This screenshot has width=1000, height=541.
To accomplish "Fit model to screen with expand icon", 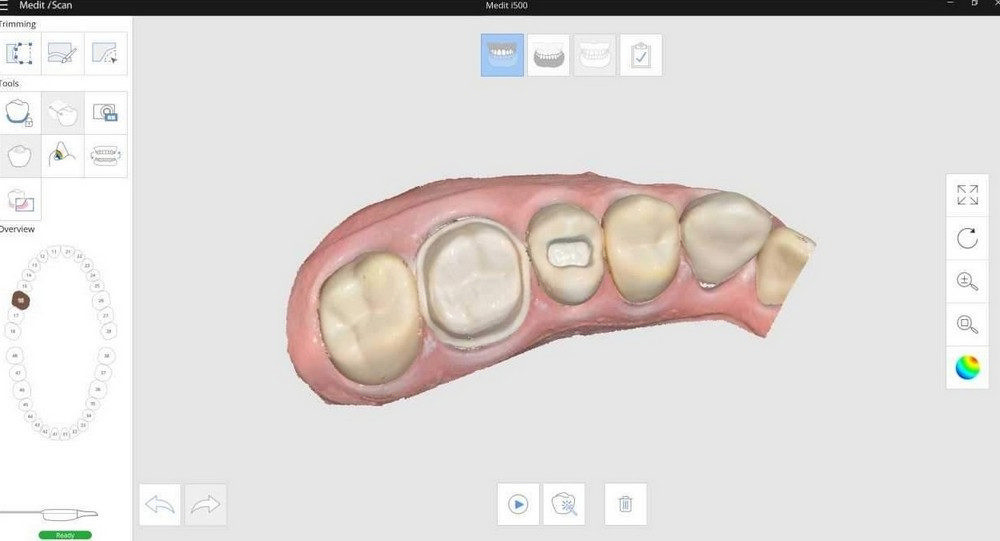I will [x=967, y=195].
